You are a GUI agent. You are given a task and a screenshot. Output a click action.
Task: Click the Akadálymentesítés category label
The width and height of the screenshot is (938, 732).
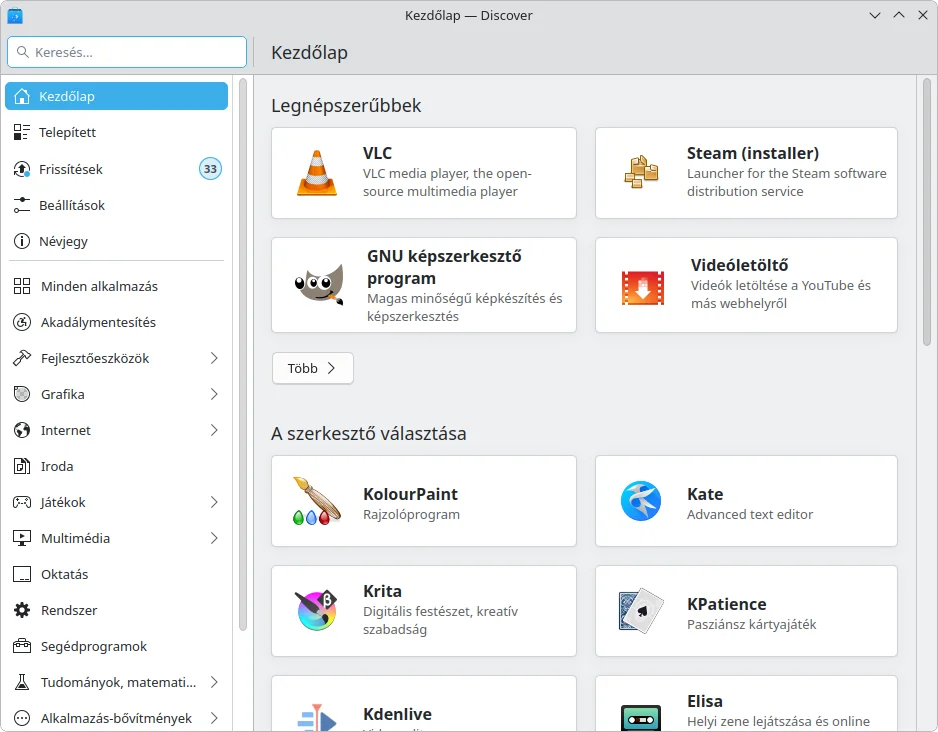coord(98,322)
